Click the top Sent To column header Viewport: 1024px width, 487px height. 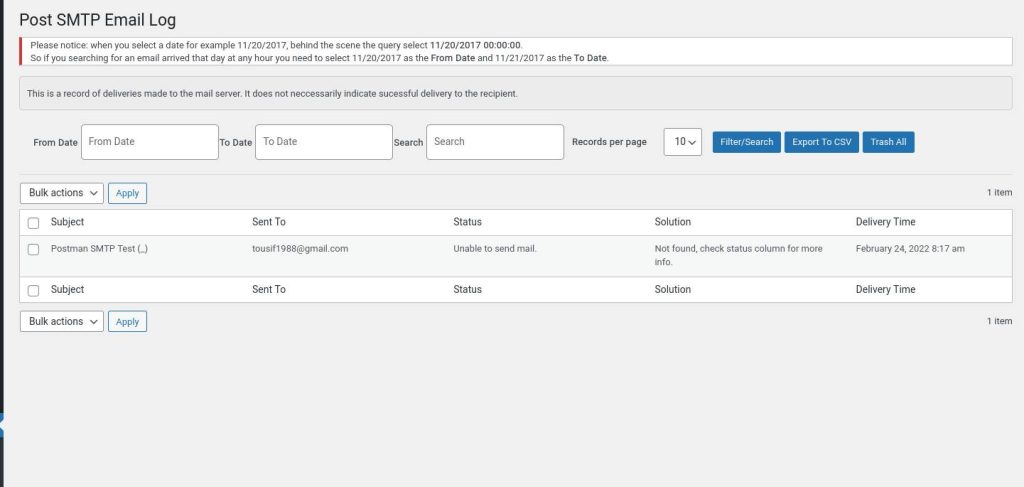268,222
